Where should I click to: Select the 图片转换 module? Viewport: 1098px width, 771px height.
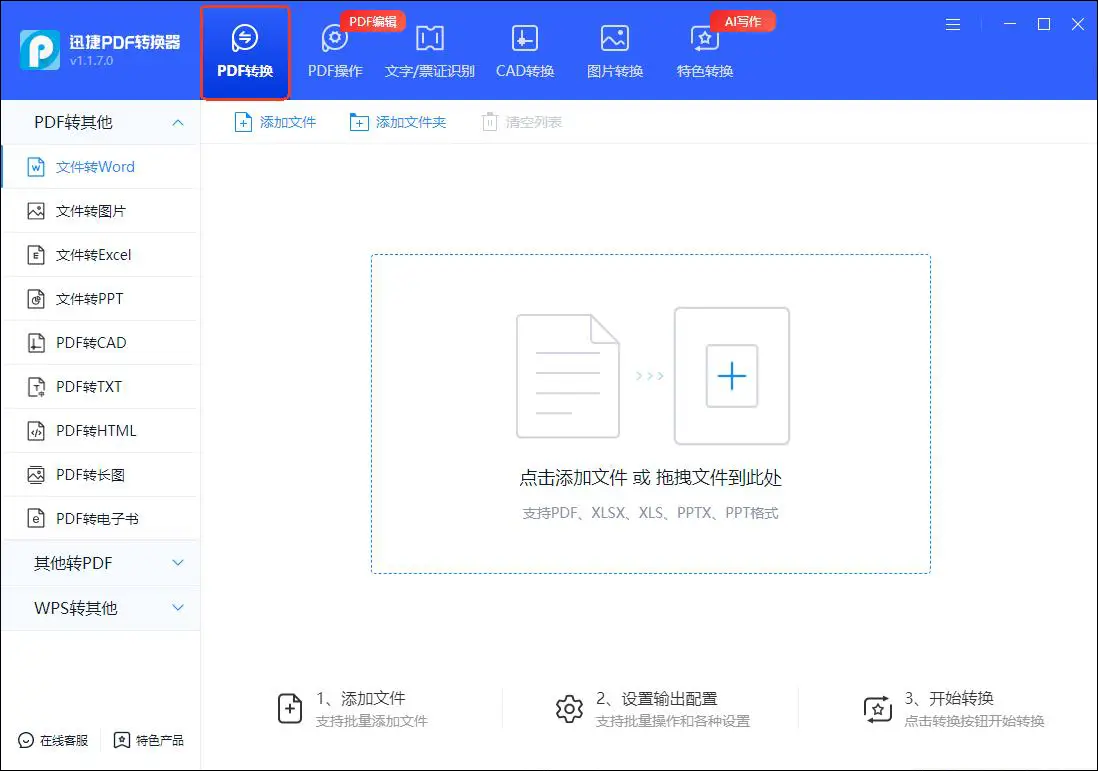point(613,50)
